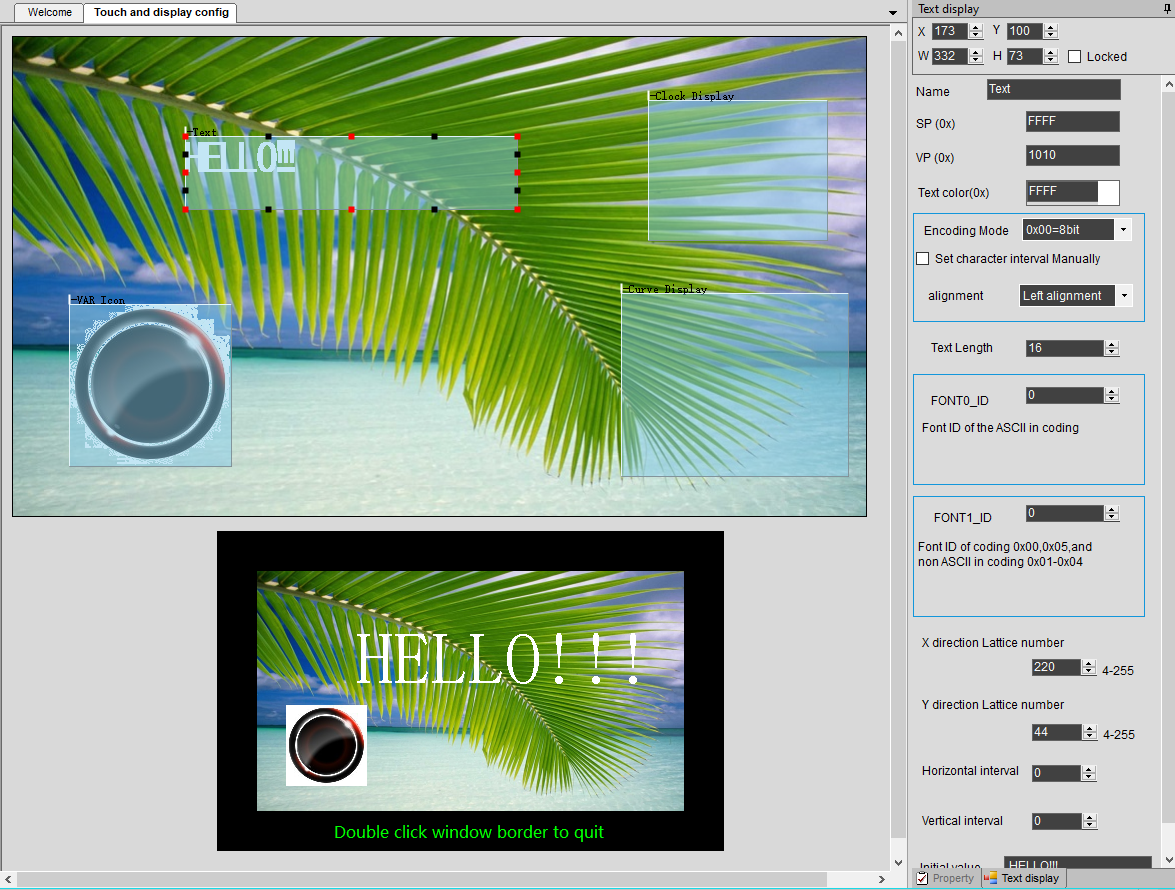Screen dimensions: 1175x890
Task: Switch to the Welcome tab
Action: [49, 12]
